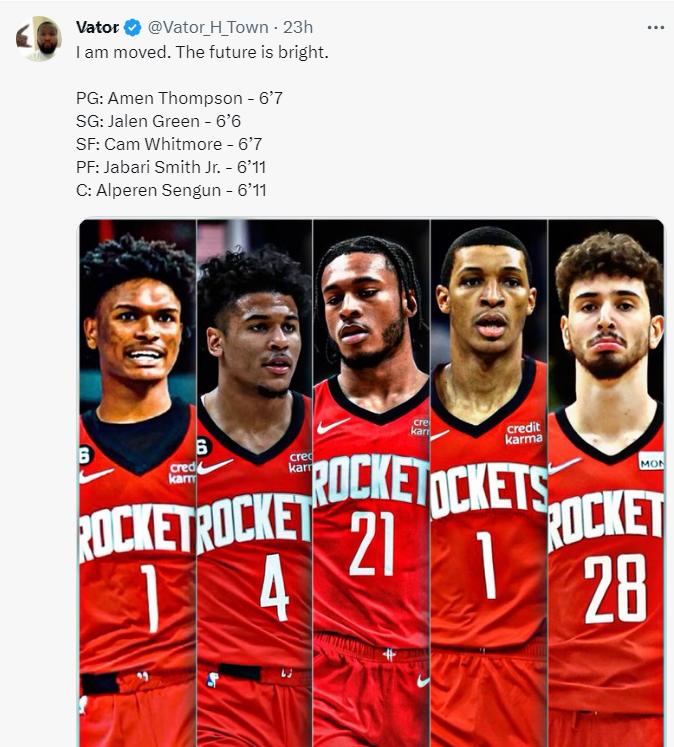
Task: Click the Nike swoosh on jersey 21
Action: pos(333,425)
